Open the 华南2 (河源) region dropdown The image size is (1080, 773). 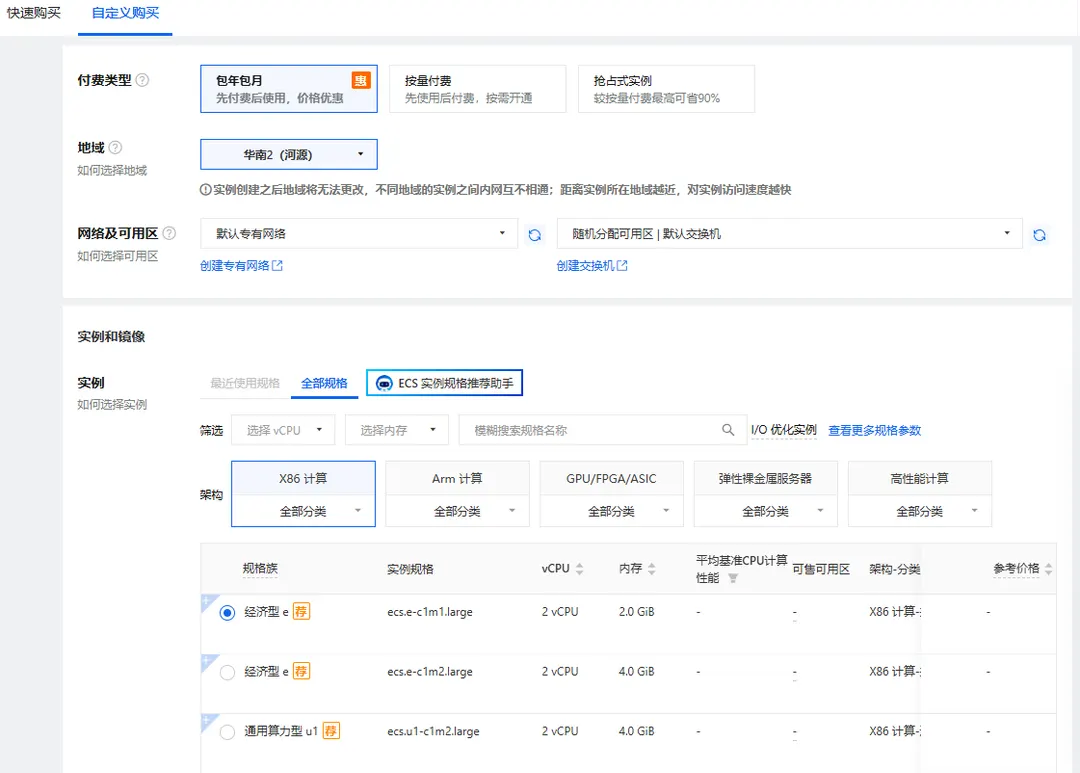coord(289,154)
